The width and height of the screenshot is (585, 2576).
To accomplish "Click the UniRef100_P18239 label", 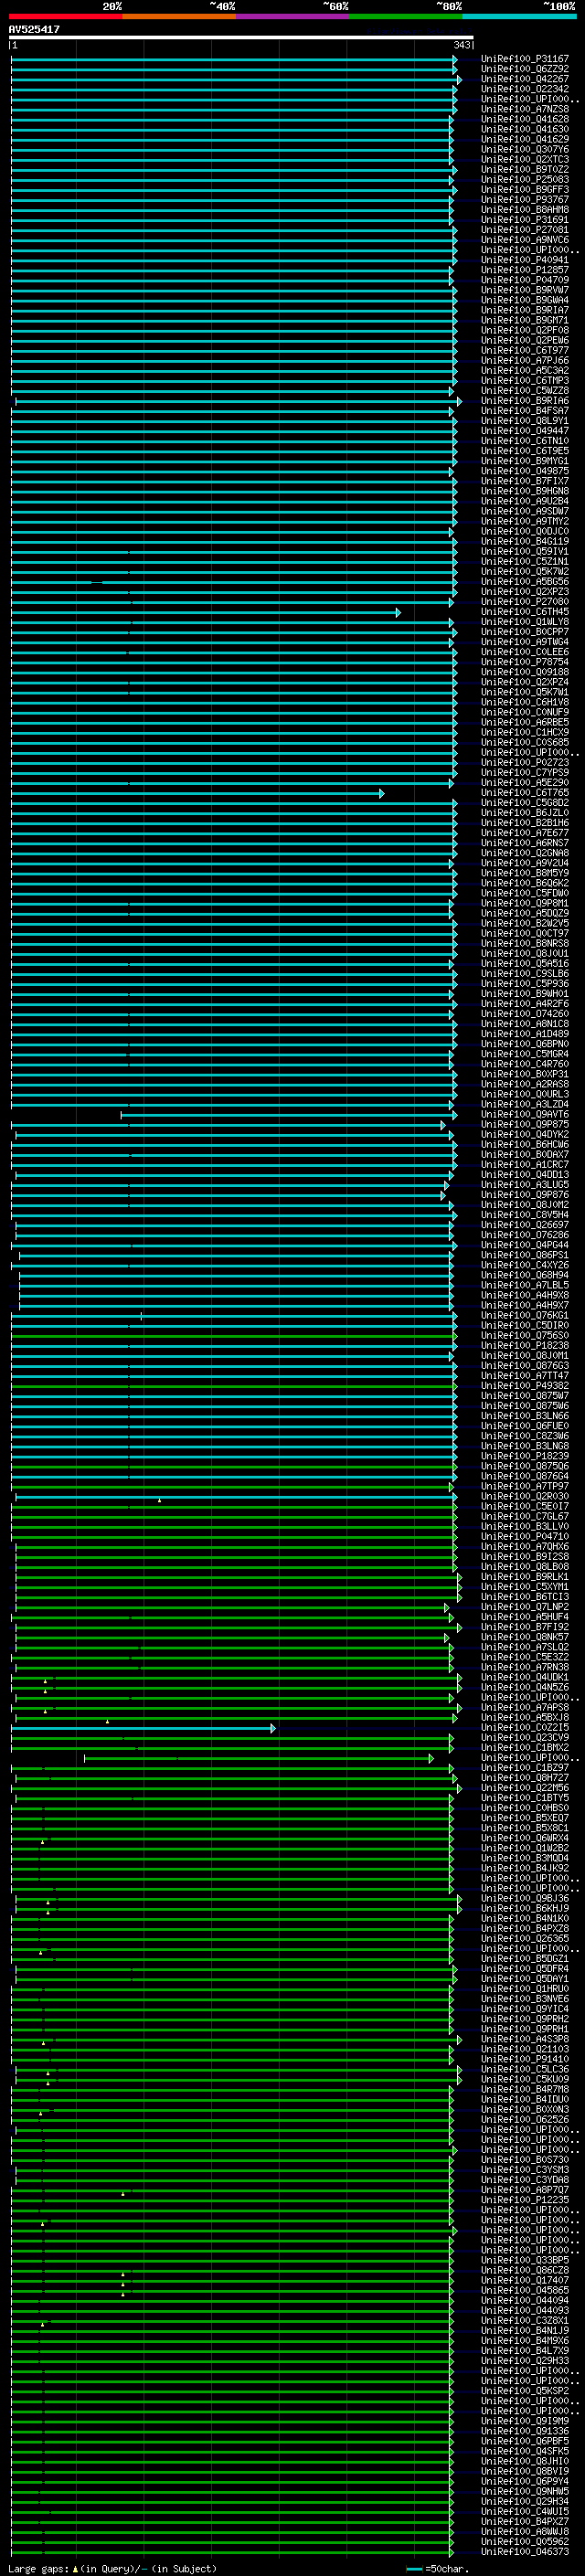I will [525, 1456].
